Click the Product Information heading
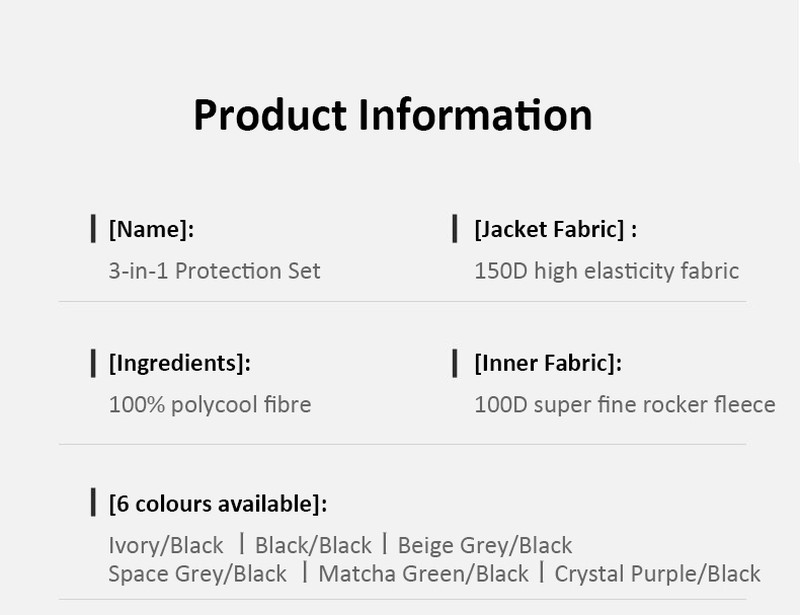 pos(392,114)
